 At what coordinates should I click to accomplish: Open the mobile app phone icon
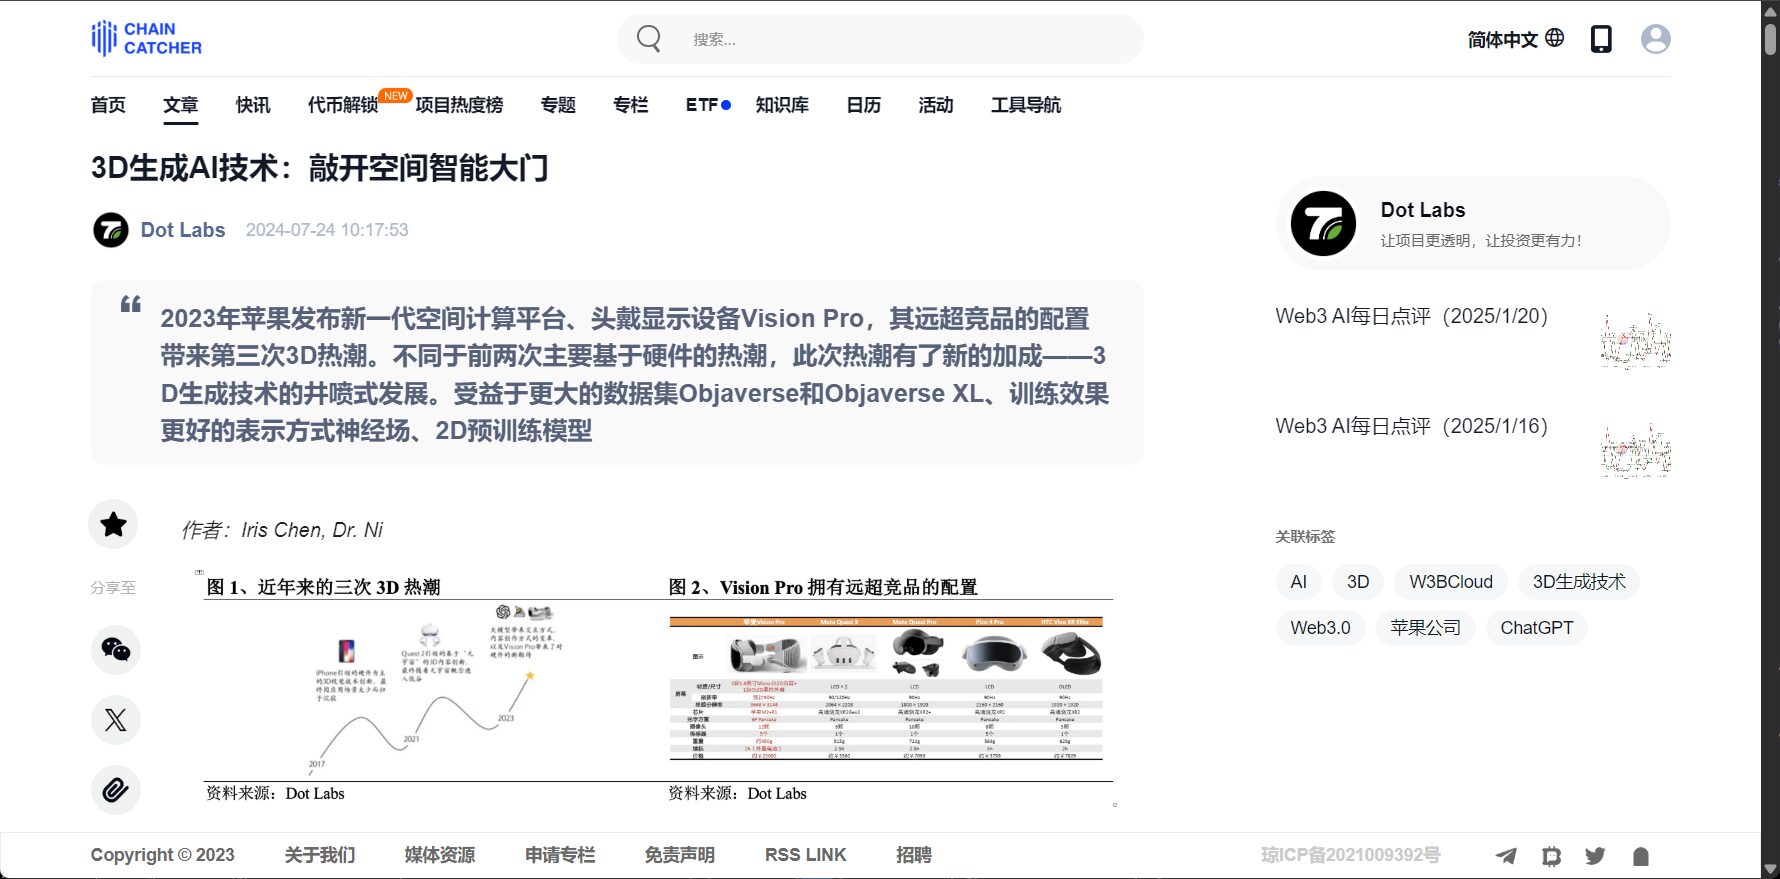tap(1601, 39)
